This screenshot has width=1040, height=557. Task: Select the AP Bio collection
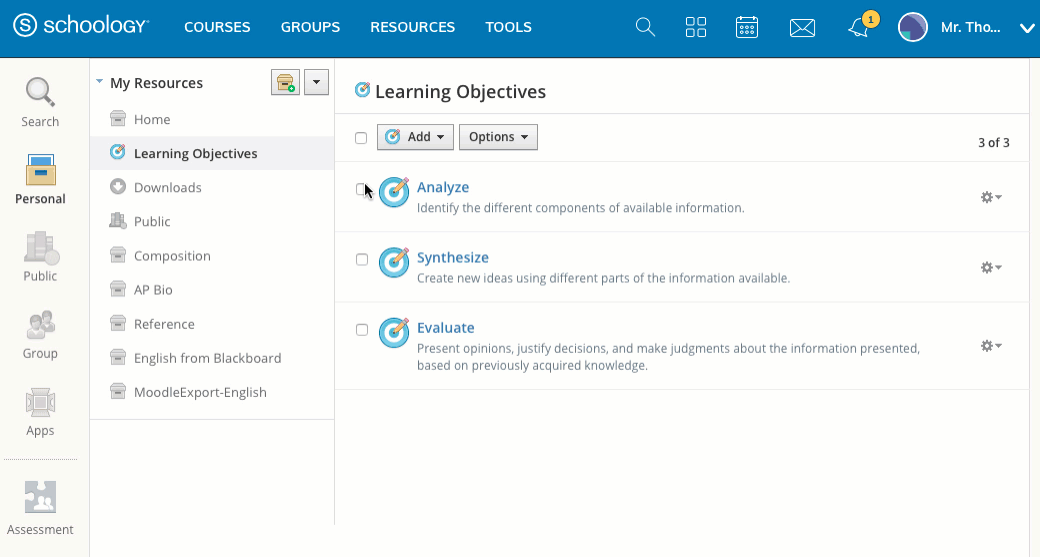153,290
